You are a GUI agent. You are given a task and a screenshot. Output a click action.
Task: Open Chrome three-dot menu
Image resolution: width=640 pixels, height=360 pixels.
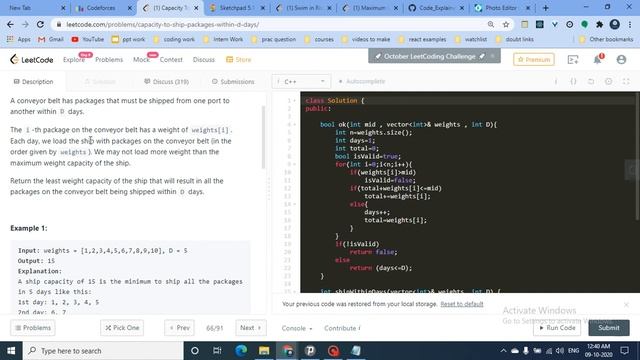click(x=630, y=24)
